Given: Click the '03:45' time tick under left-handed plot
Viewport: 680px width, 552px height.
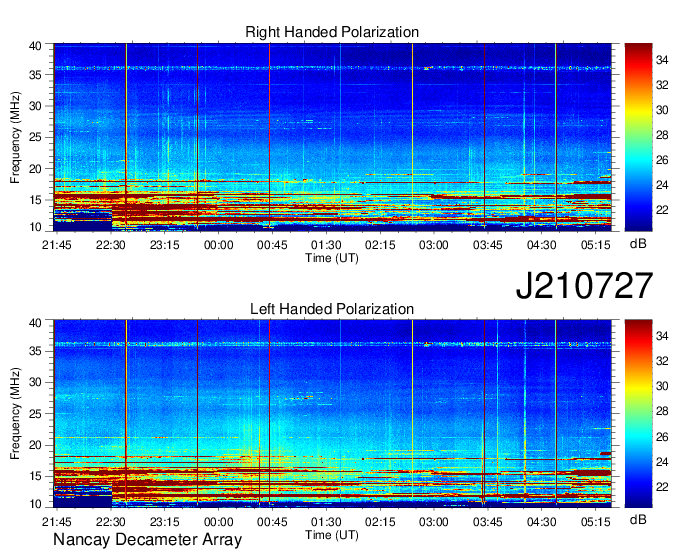Looking at the screenshot, I should [488, 522].
